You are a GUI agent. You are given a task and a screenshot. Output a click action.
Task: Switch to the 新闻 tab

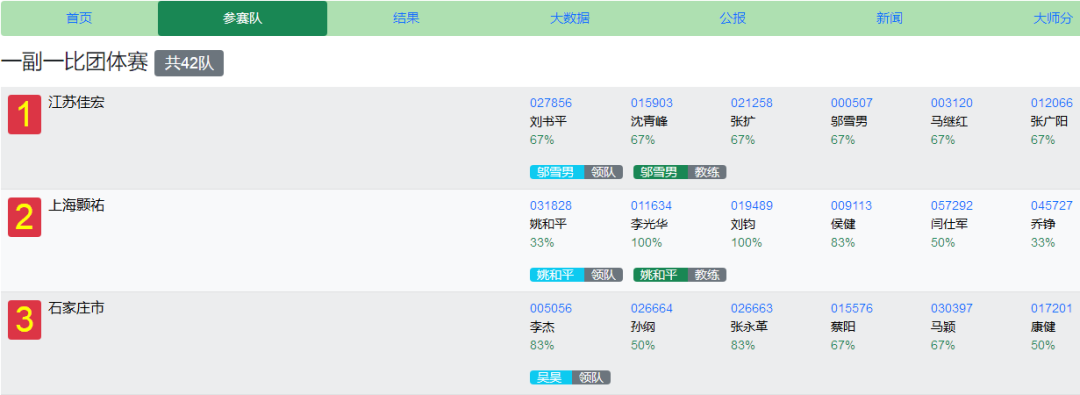tap(889, 19)
